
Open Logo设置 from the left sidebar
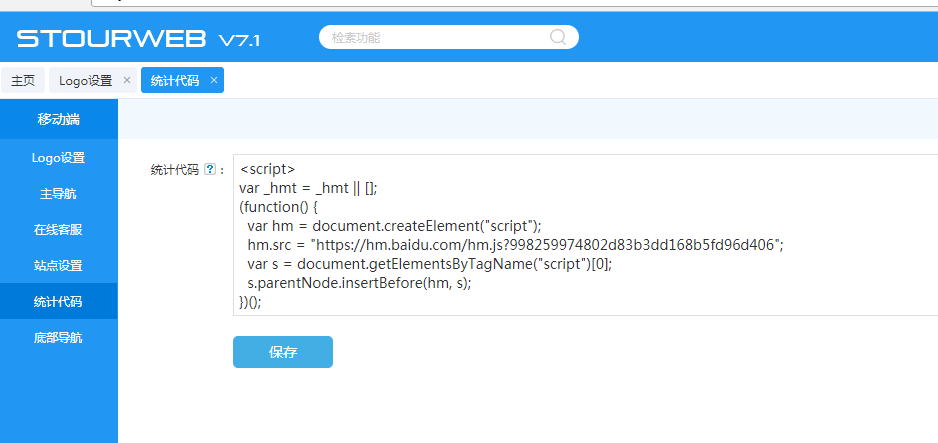click(58, 157)
